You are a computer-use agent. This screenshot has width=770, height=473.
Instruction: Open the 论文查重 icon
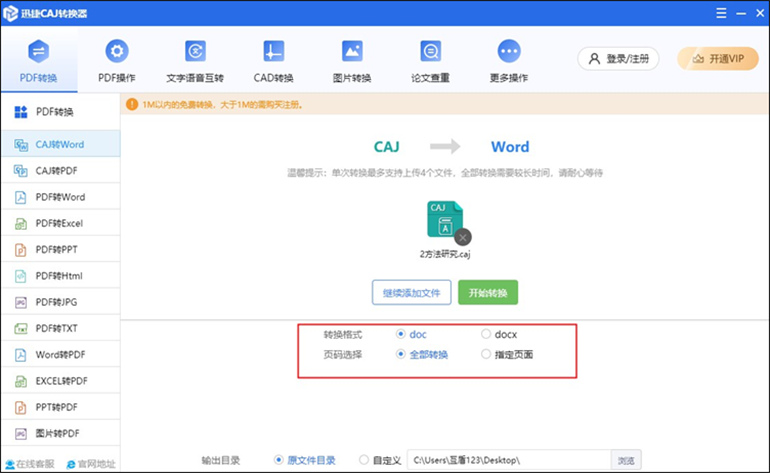click(431, 51)
